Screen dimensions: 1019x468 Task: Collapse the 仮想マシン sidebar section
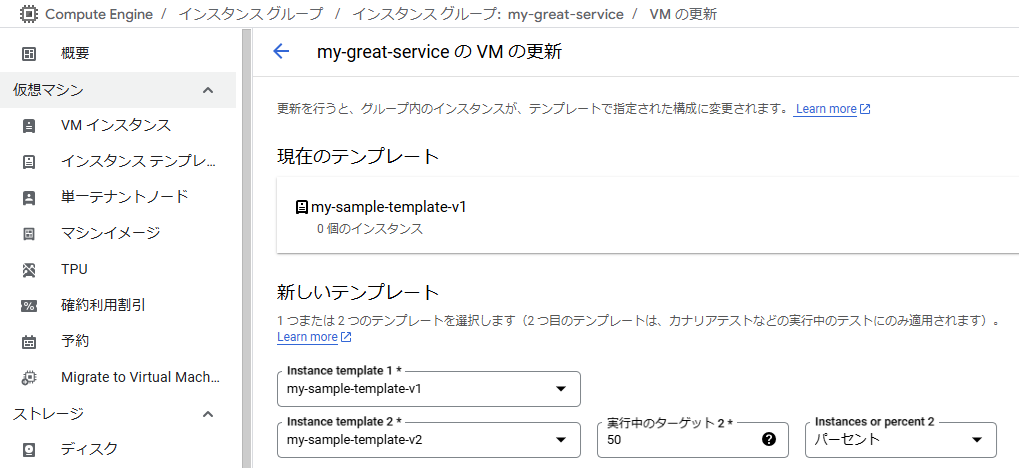pyautogui.click(x=208, y=90)
